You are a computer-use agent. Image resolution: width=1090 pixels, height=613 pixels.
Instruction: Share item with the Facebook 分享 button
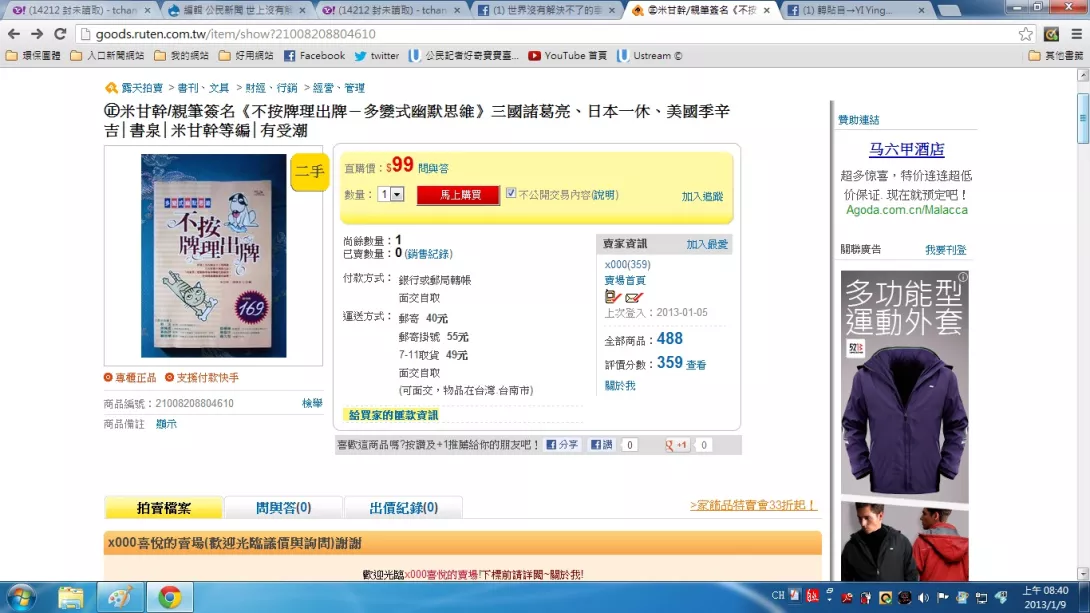pos(562,445)
